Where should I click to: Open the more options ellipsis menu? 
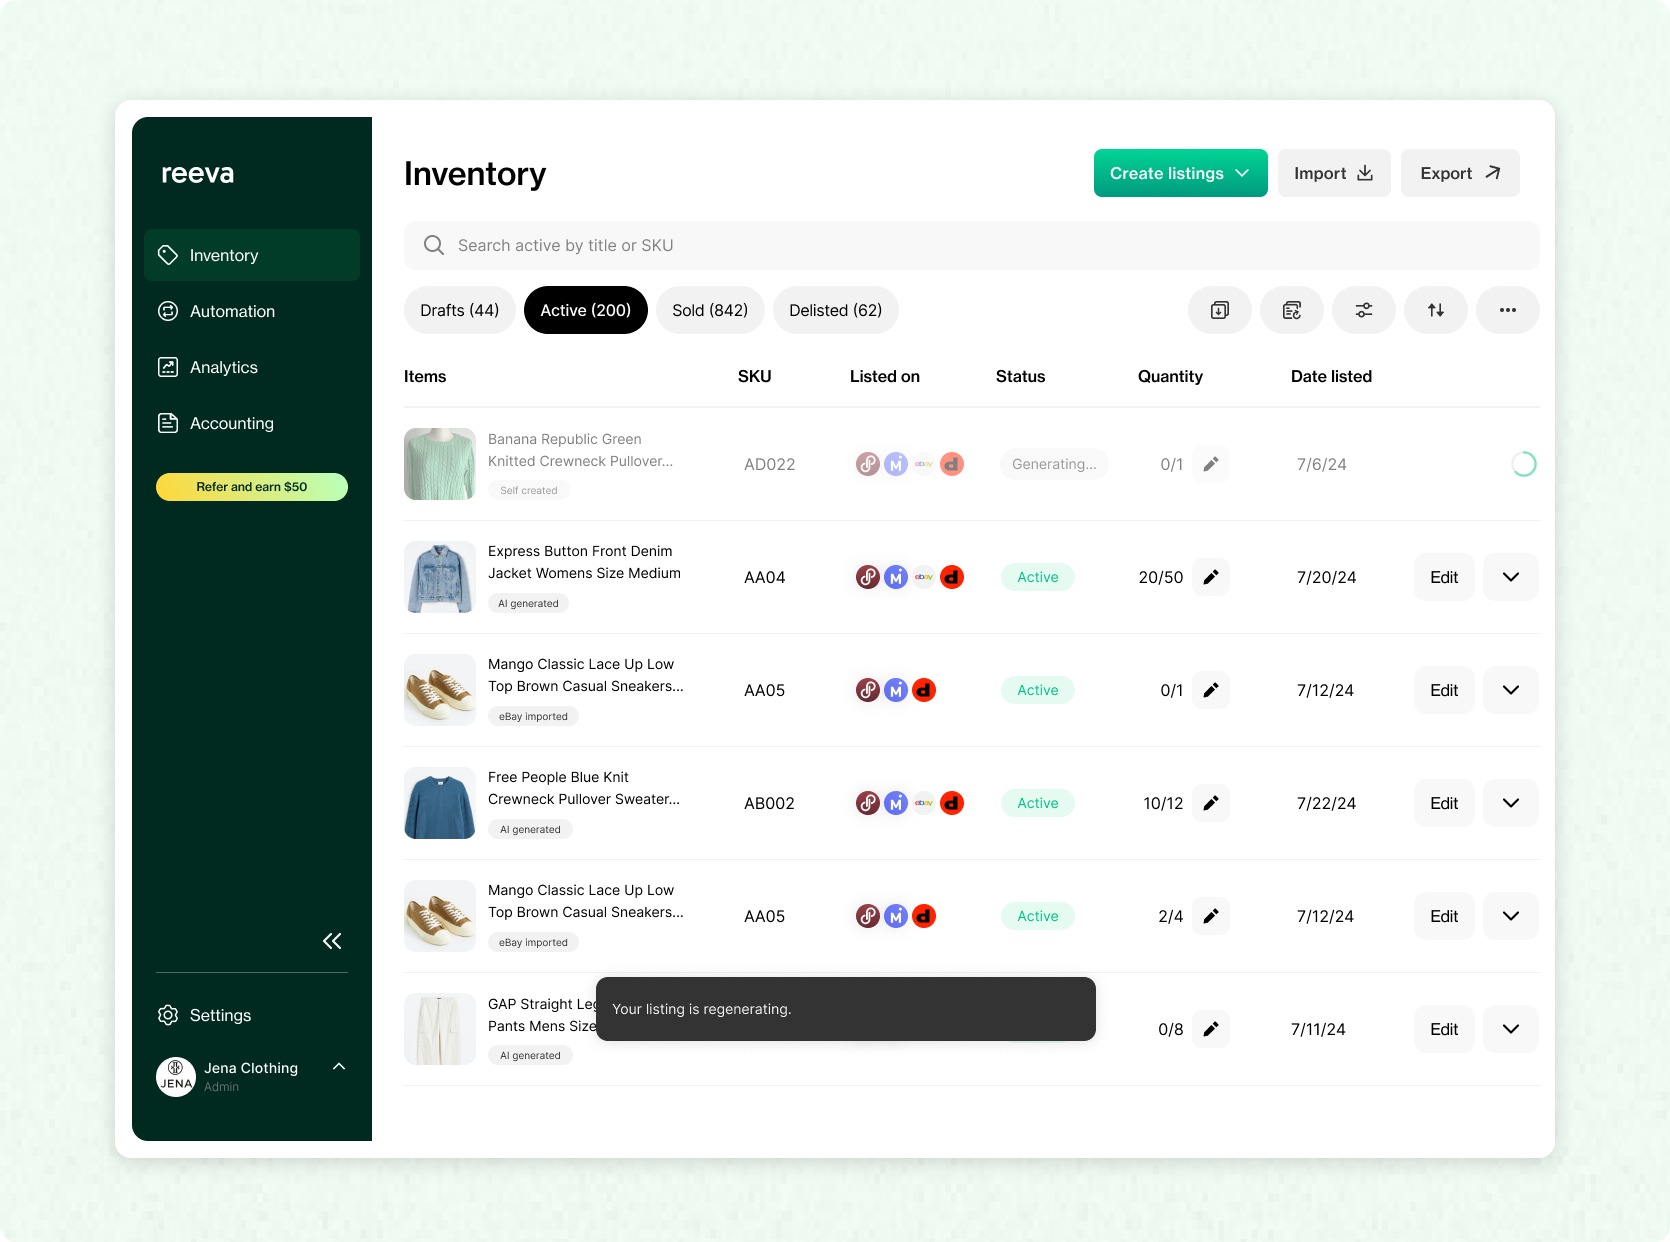(x=1508, y=310)
